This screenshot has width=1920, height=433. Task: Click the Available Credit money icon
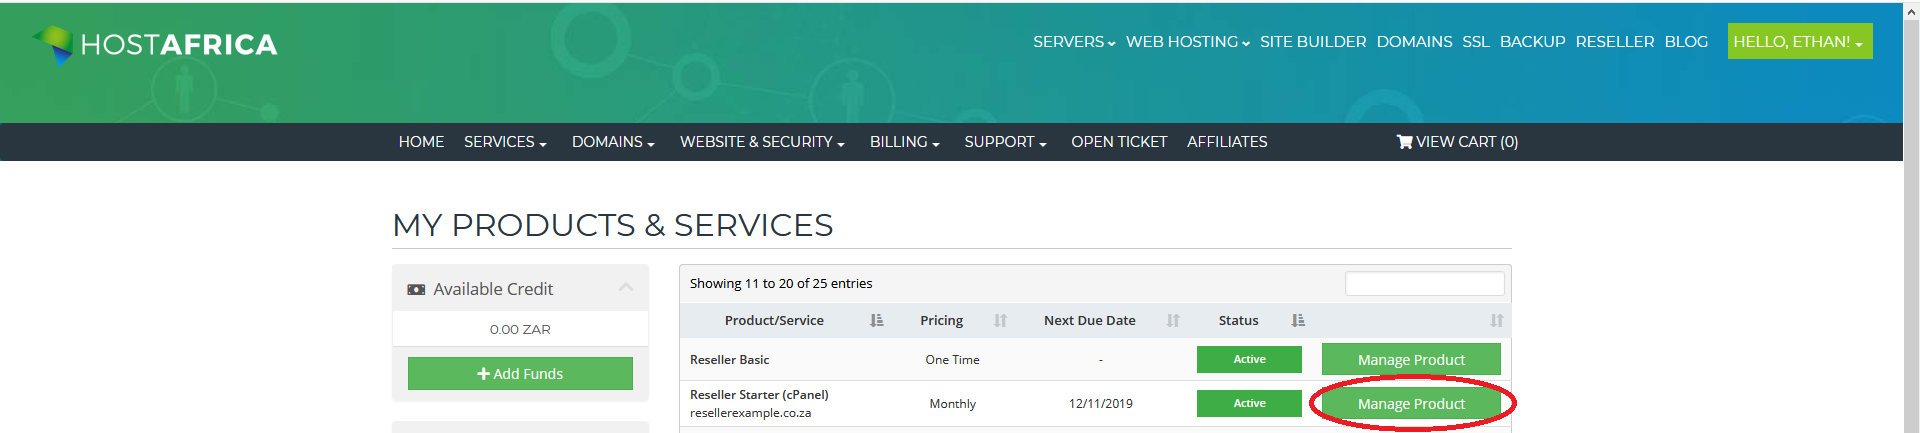tap(416, 290)
